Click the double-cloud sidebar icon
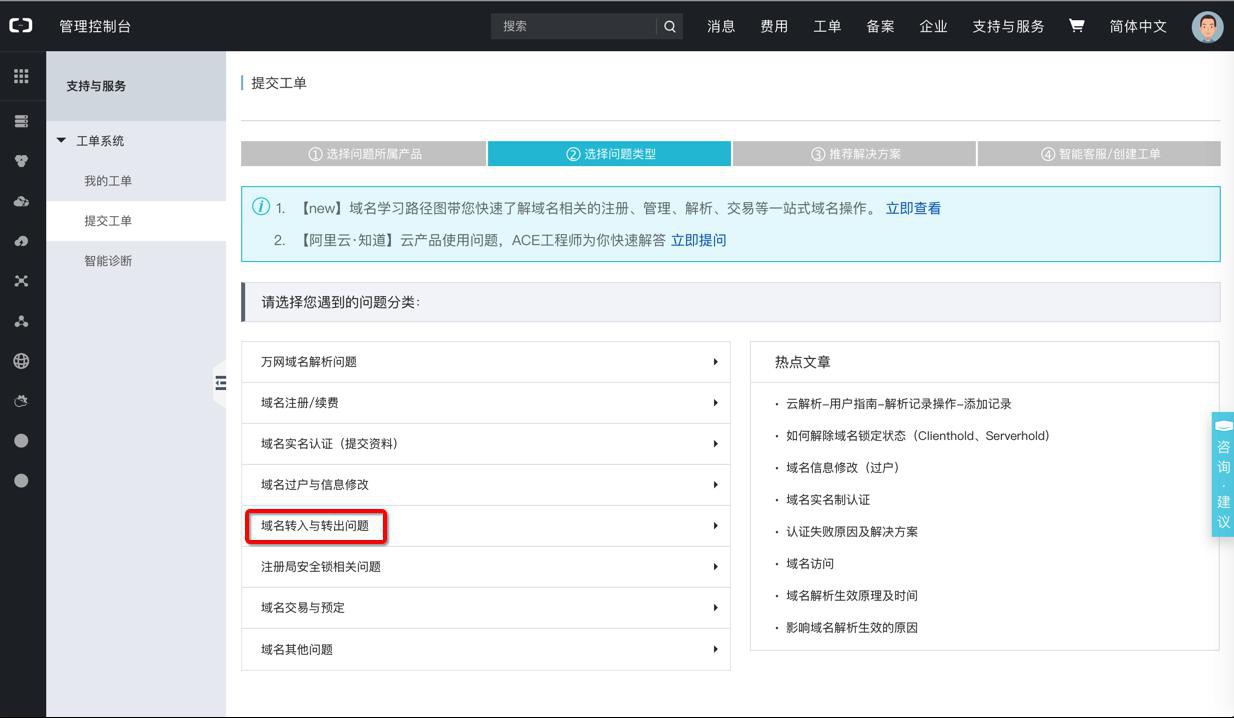The height and width of the screenshot is (718, 1234). tap(21, 201)
